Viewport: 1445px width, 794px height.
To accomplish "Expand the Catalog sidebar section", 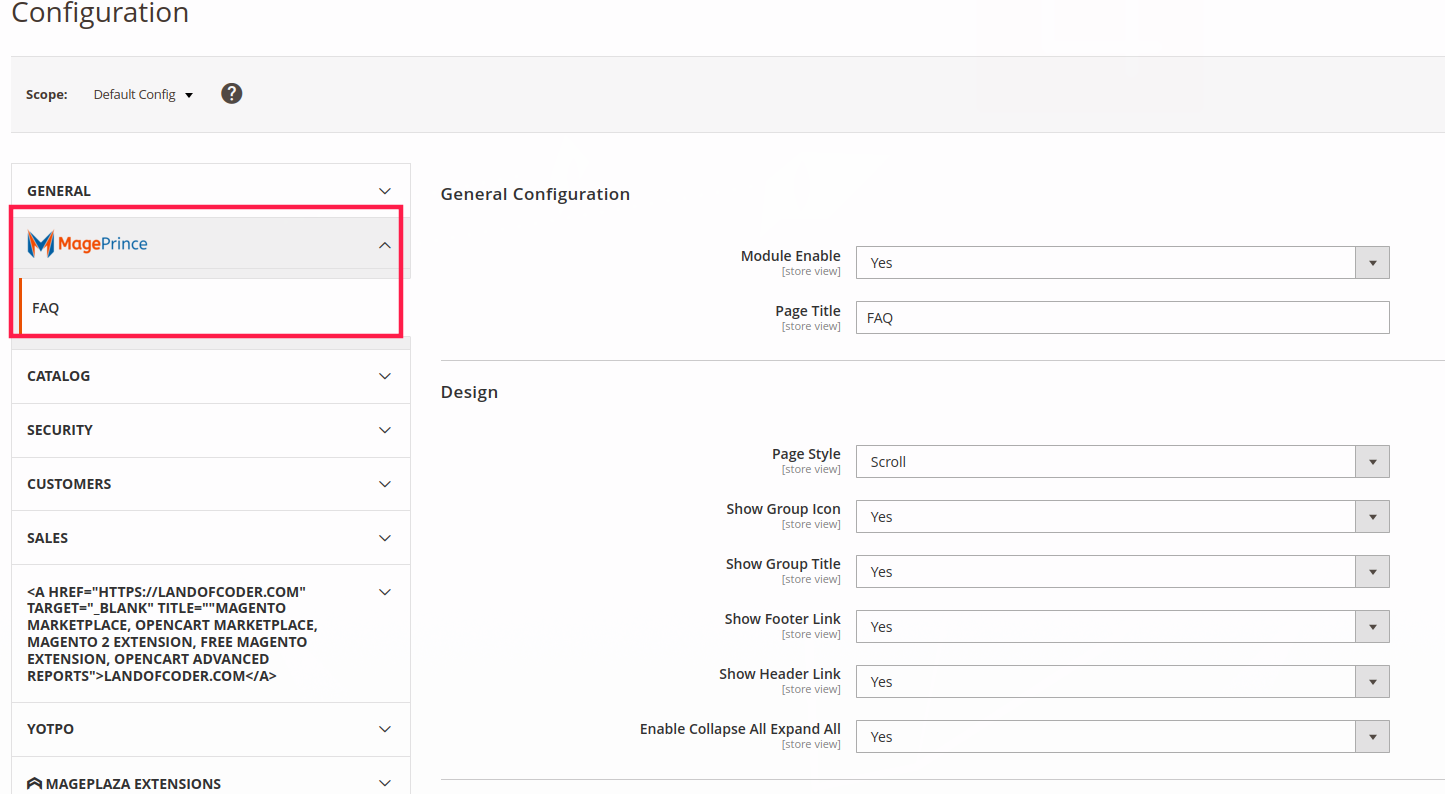I will click(210, 376).
